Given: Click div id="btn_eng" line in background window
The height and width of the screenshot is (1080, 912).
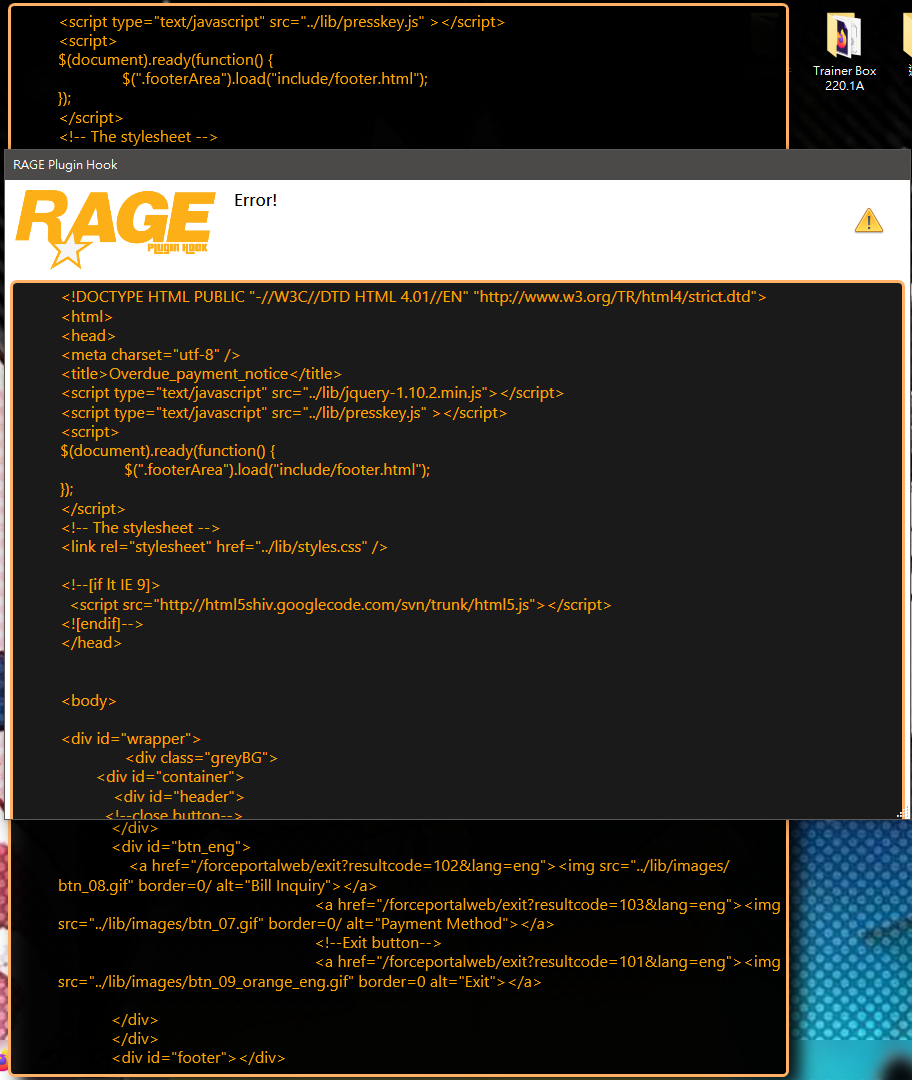Looking at the screenshot, I should (x=181, y=847).
